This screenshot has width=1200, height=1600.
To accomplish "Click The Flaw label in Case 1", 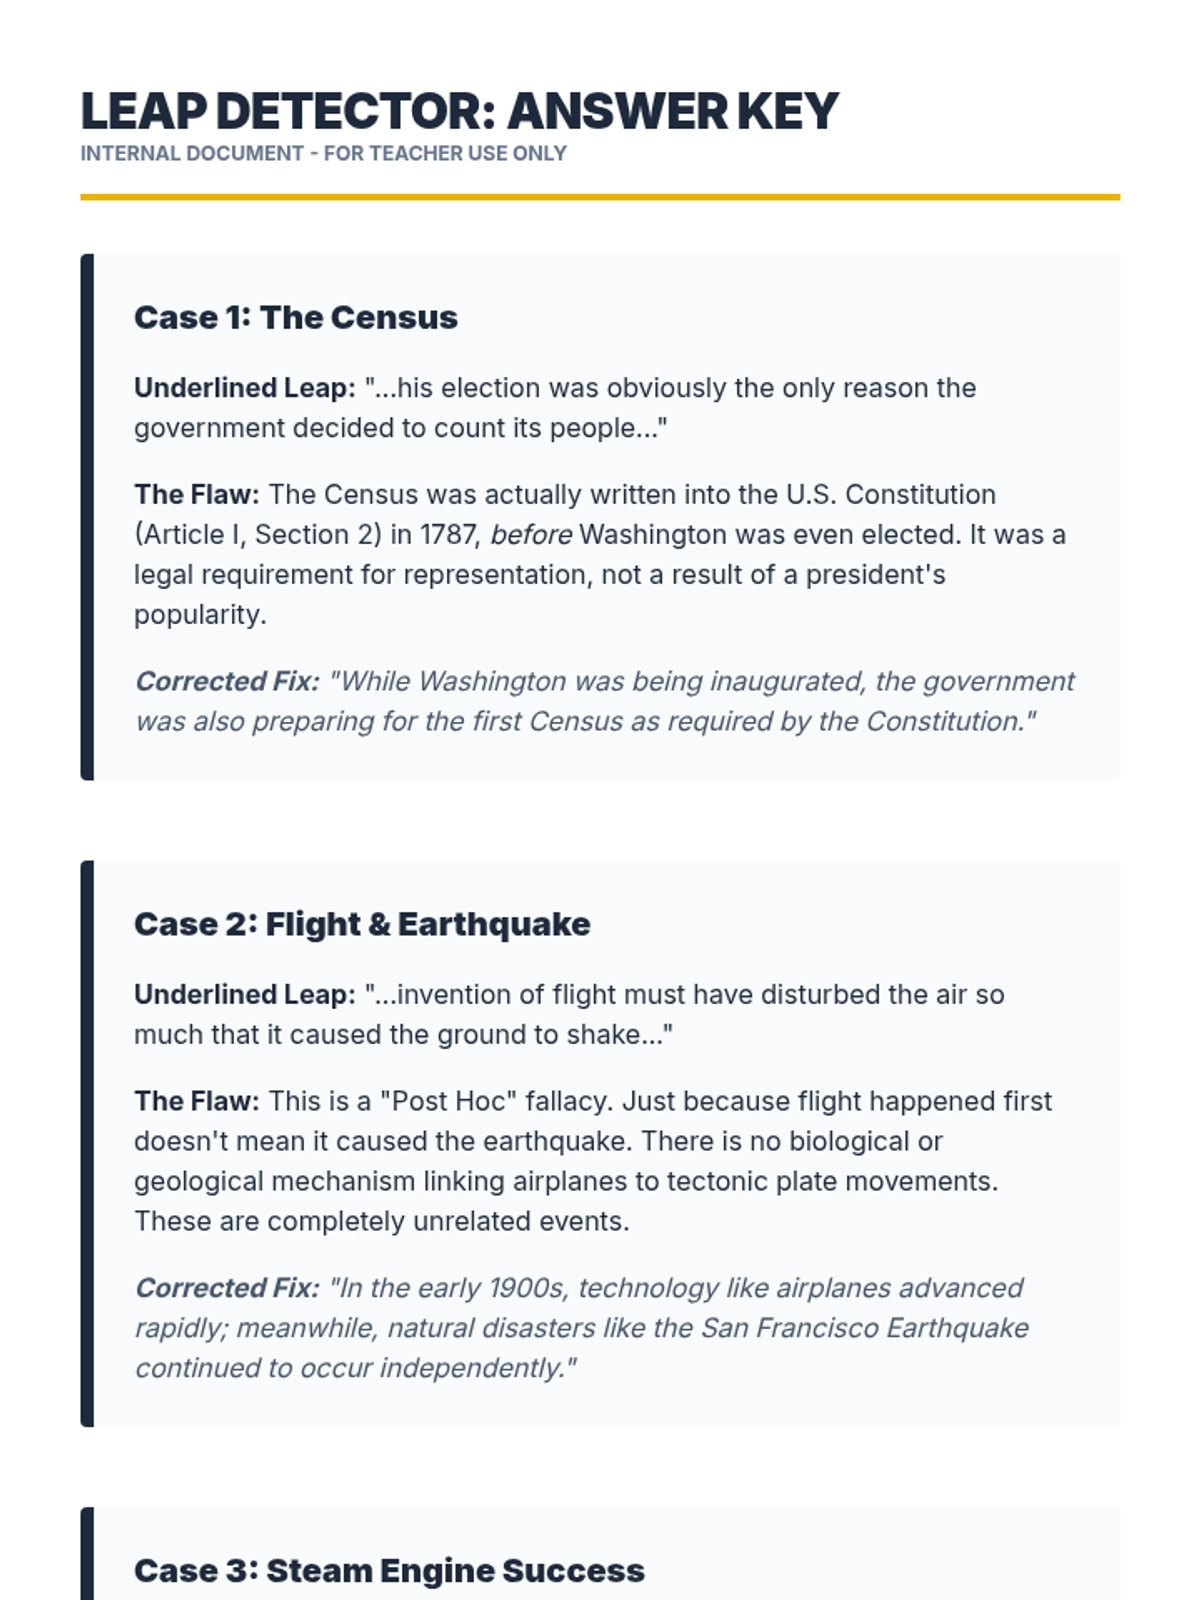I will coord(197,495).
